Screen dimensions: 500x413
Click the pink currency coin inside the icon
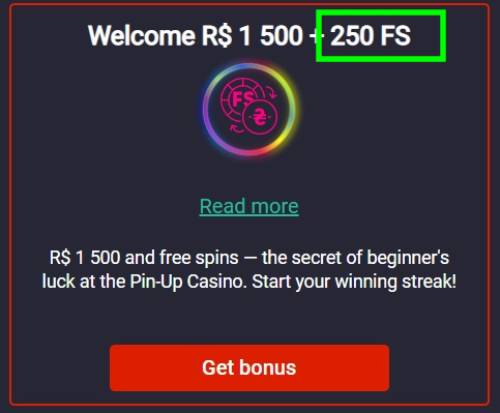click(260, 117)
